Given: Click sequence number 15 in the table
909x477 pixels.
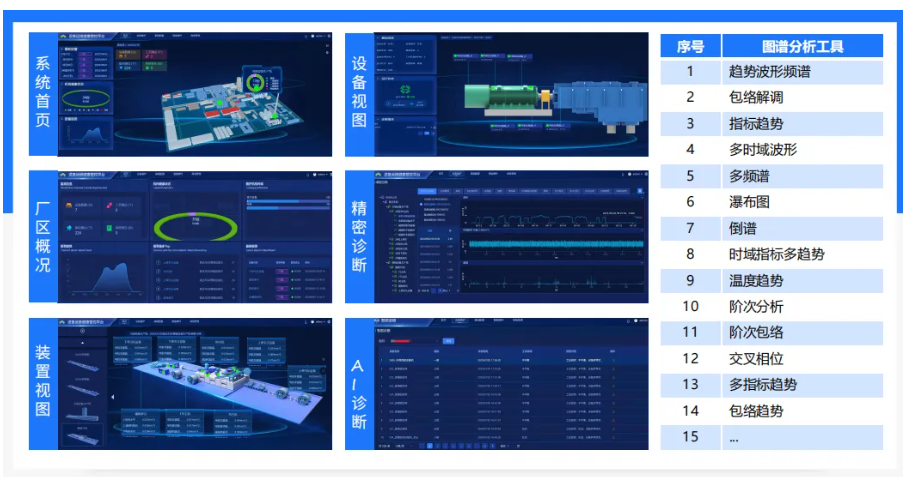Looking at the screenshot, I should [690, 436].
